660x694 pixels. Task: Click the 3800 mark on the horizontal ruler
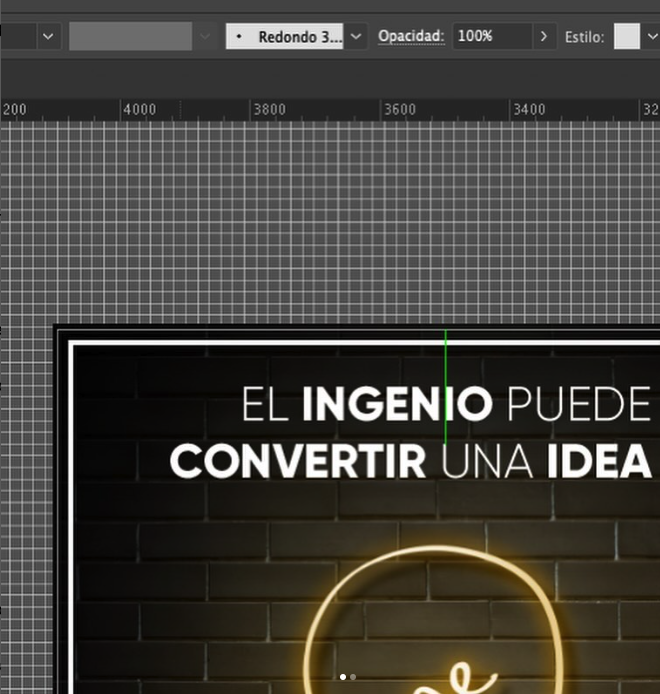[268, 110]
